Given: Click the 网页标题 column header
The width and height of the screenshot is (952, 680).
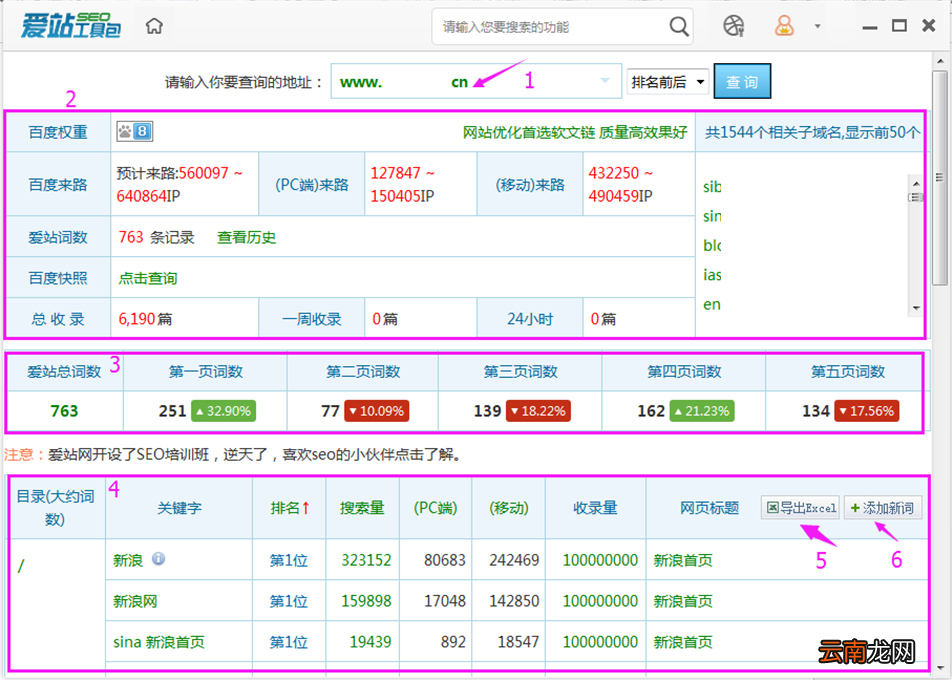Looking at the screenshot, I should pyautogui.click(x=709, y=508).
